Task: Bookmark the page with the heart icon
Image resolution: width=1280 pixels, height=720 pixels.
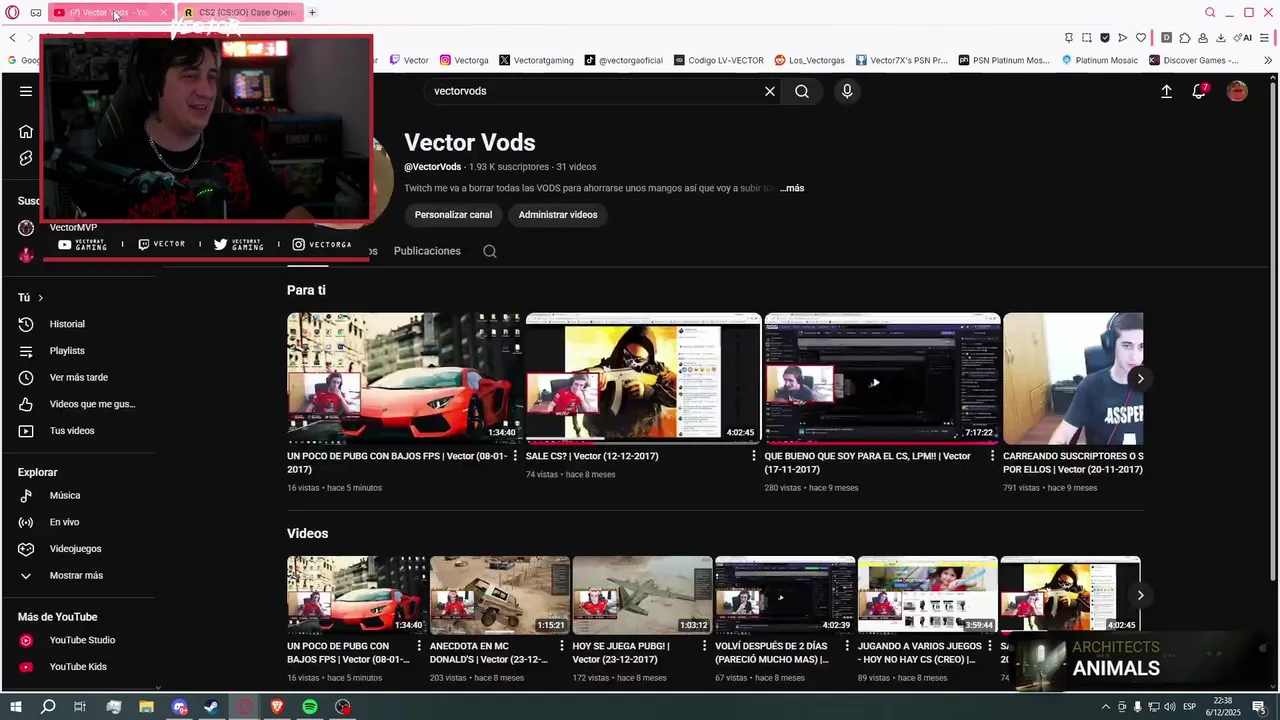Action: click(1141, 37)
